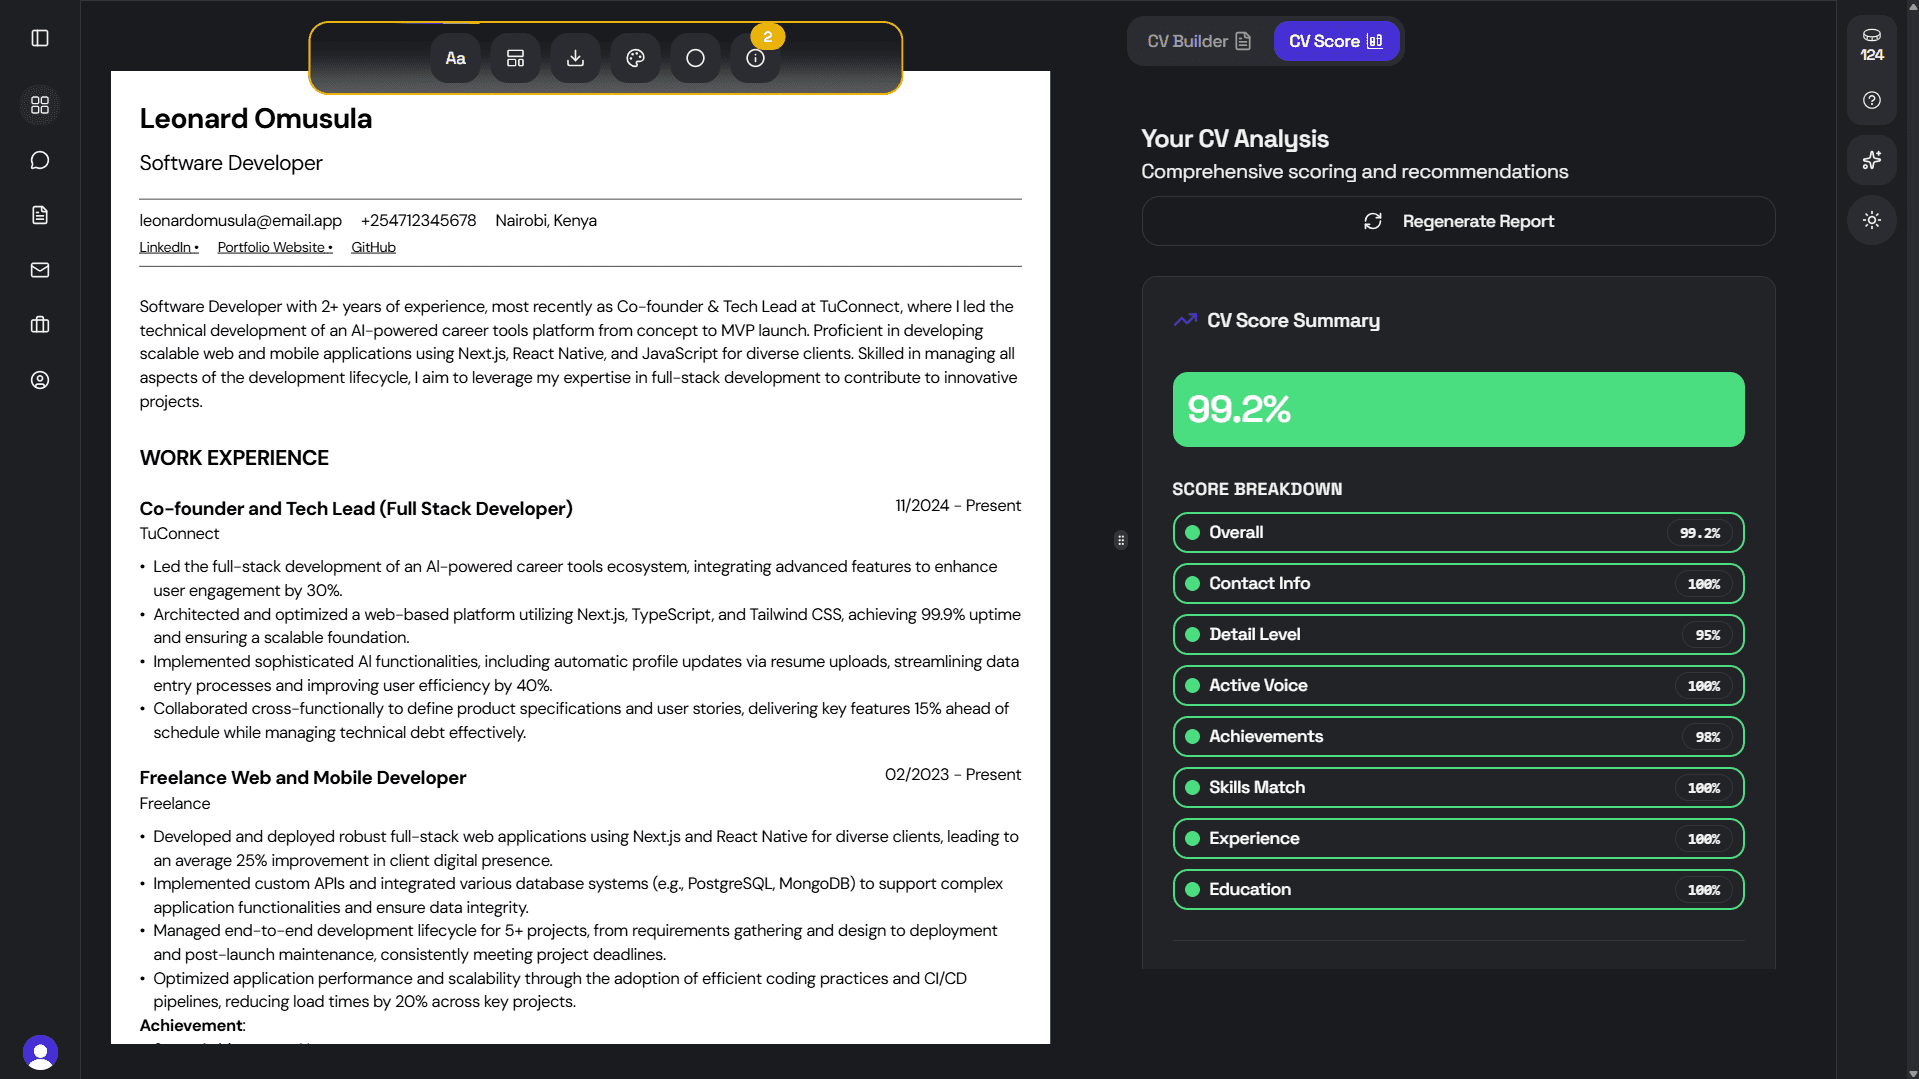Click the email leonardomusula@email.app

[240, 220]
